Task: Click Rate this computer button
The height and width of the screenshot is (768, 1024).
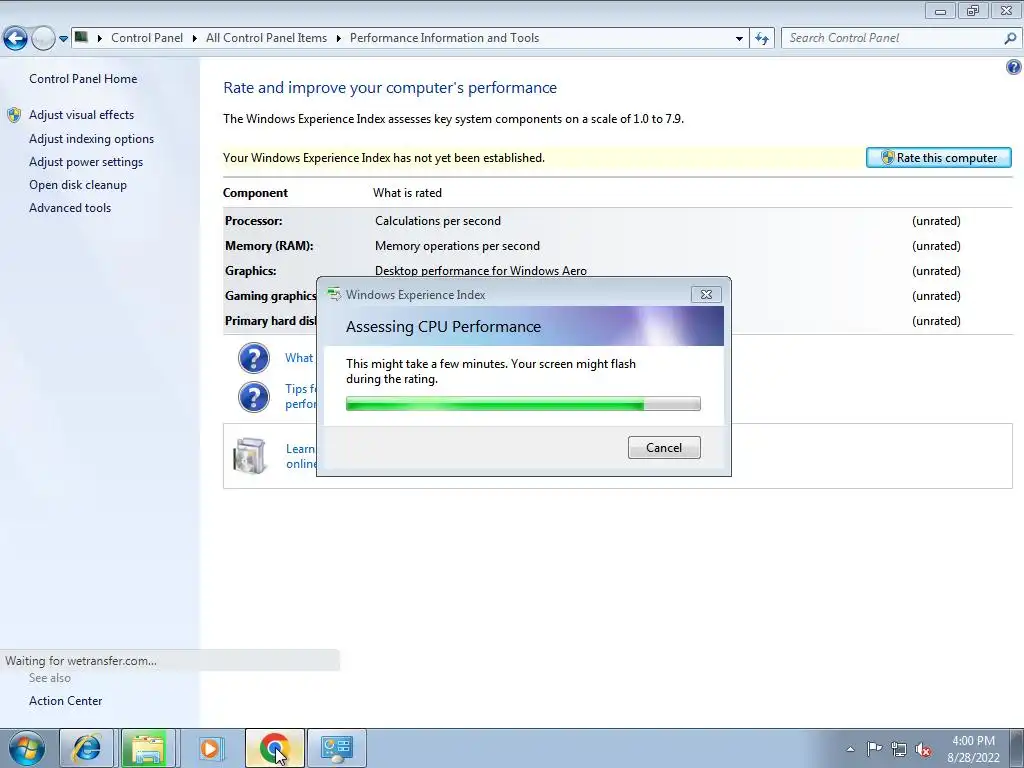Action: click(x=938, y=157)
